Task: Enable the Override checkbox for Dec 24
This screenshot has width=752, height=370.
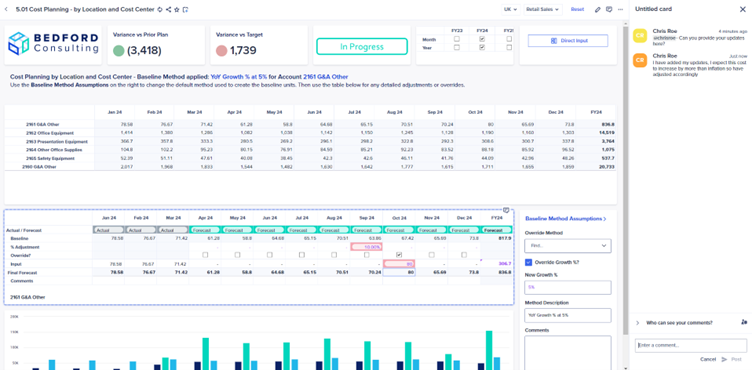Action: click(464, 255)
